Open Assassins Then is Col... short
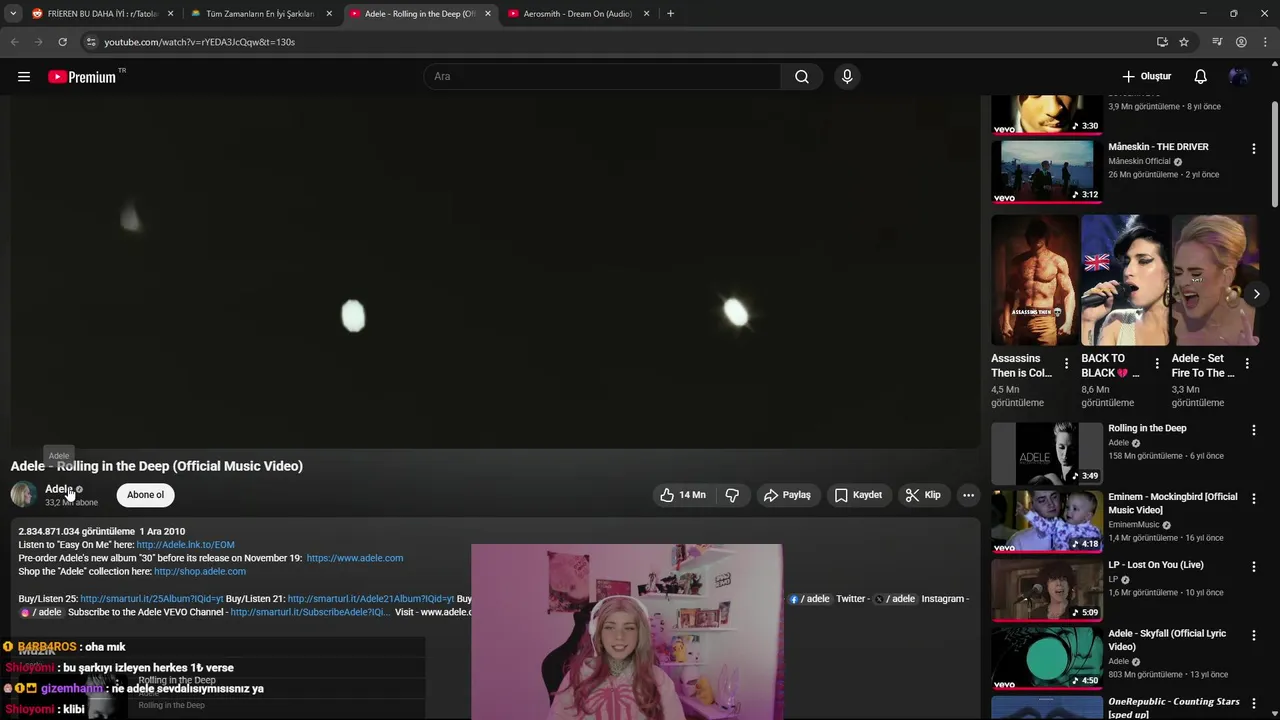This screenshot has height=720, width=1280. pyautogui.click(x=1034, y=280)
